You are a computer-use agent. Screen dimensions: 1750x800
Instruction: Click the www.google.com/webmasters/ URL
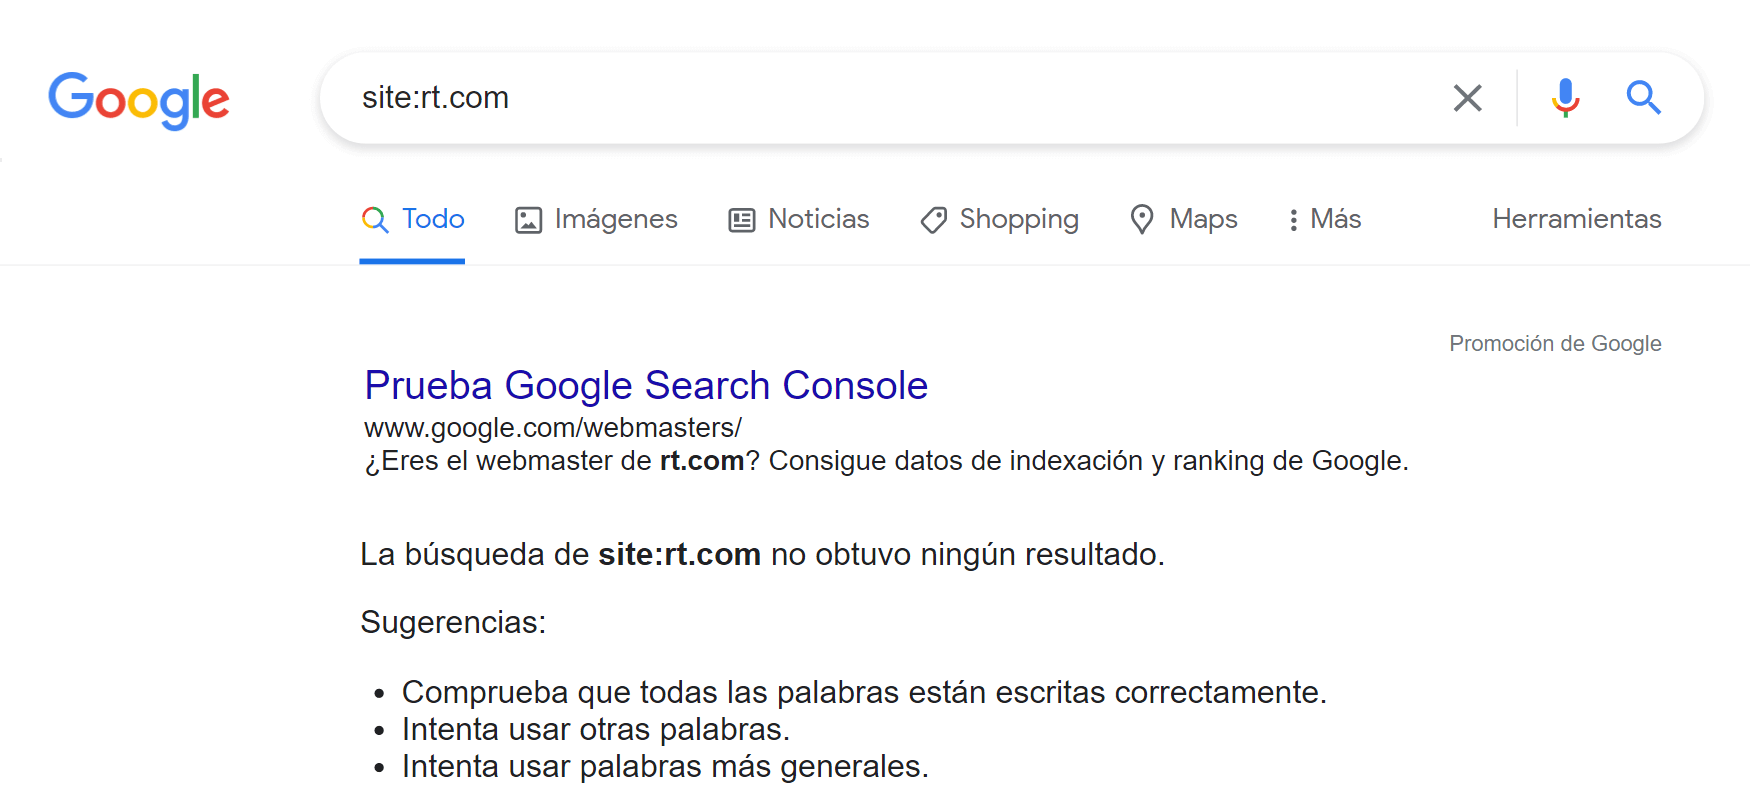(552, 428)
